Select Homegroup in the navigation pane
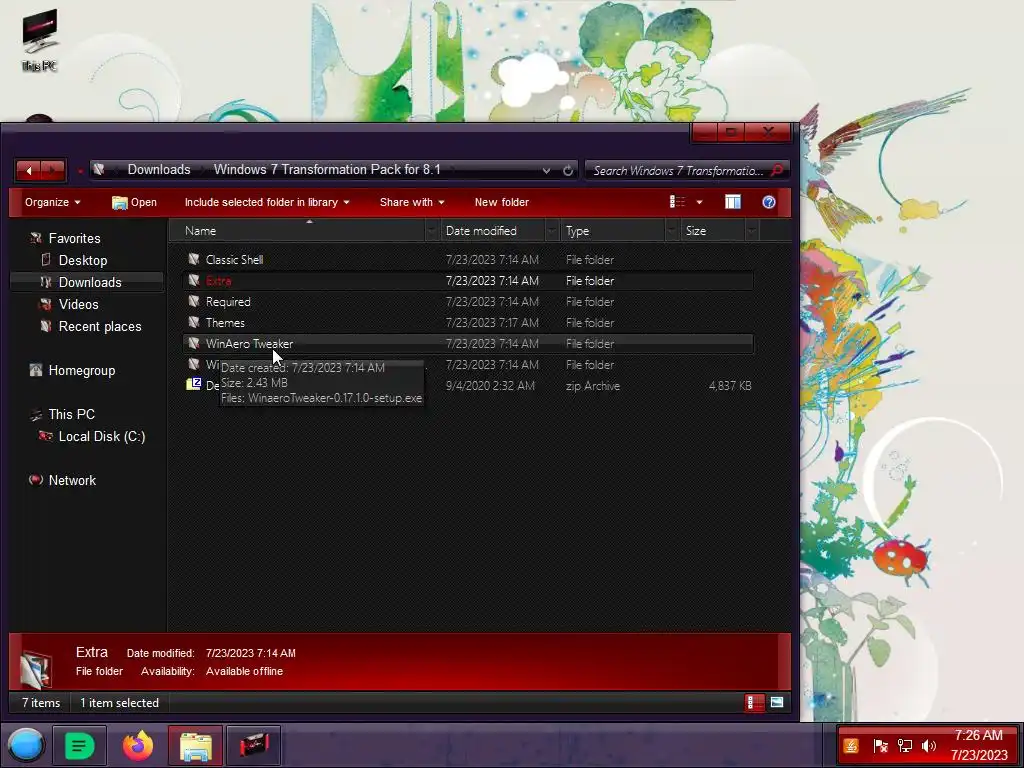 (x=82, y=370)
